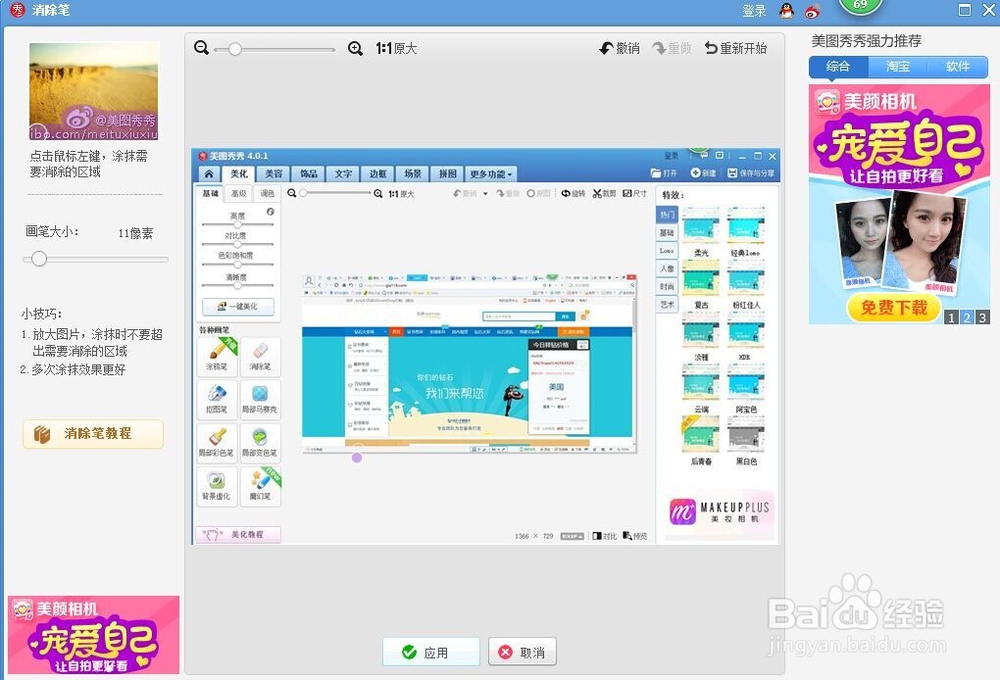Open the right-side 宠爱自己 ad banner
The height and width of the screenshot is (680, 1000).
tap(899, 204)
